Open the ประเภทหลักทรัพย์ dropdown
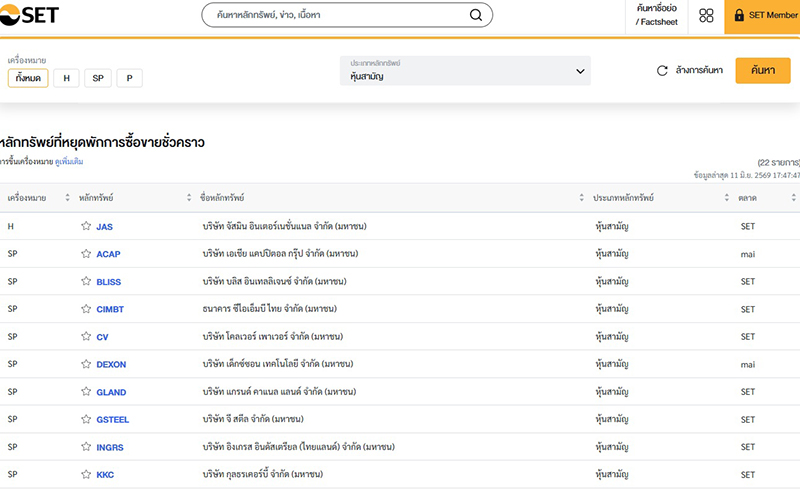 (x=465, y=70)
